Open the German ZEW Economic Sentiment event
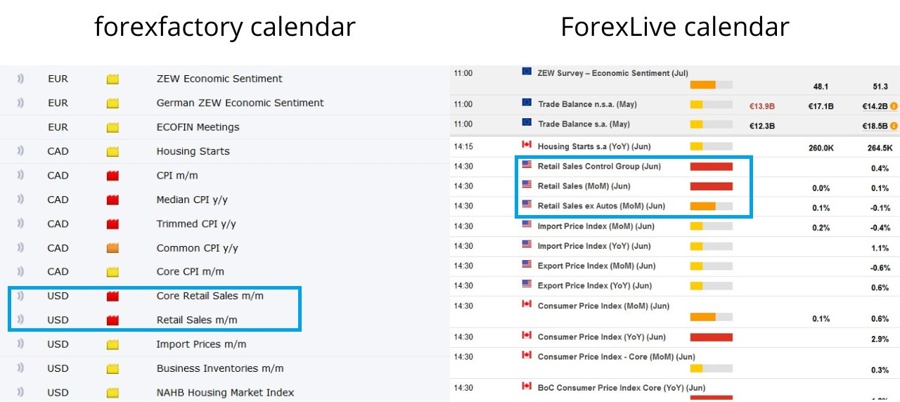Screen dimensions: 900x402 [x=240, y=103]
